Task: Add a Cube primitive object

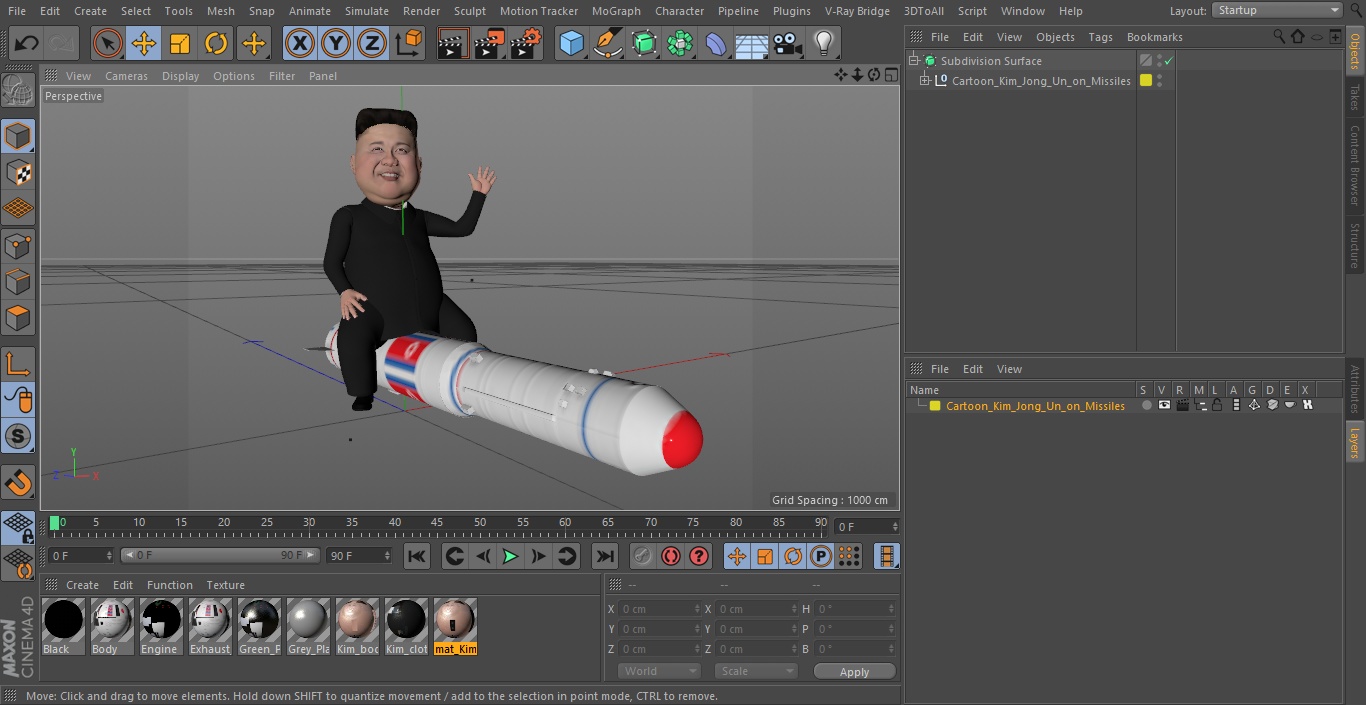Action: point(571,43)
